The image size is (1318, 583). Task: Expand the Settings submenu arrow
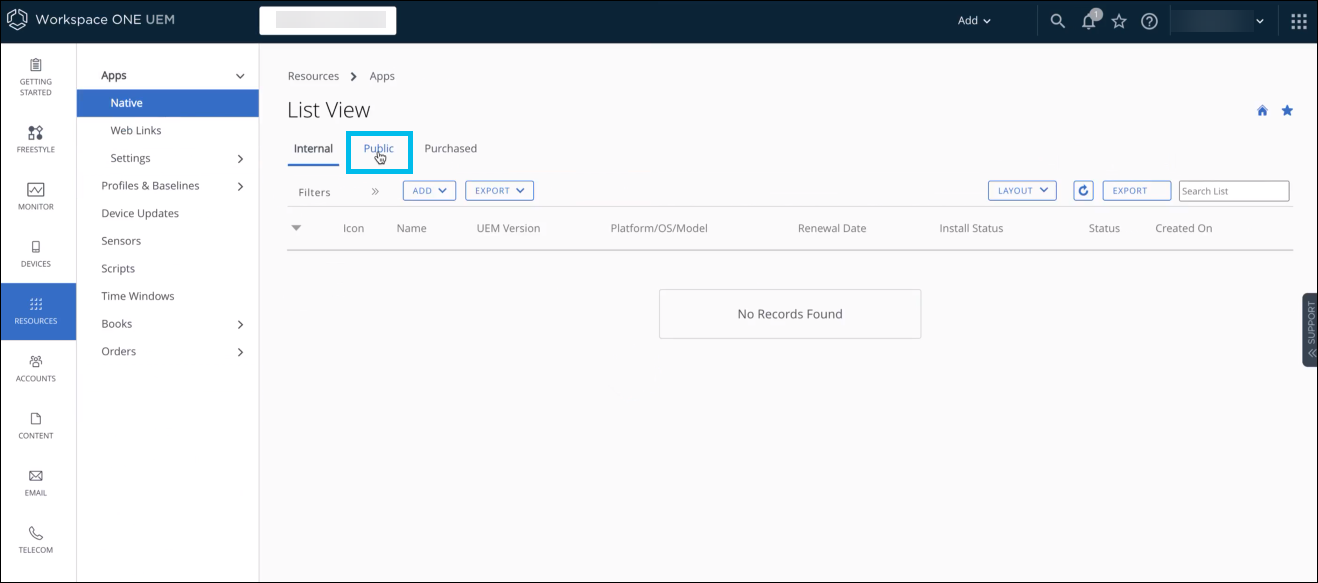tap(240, 159)
